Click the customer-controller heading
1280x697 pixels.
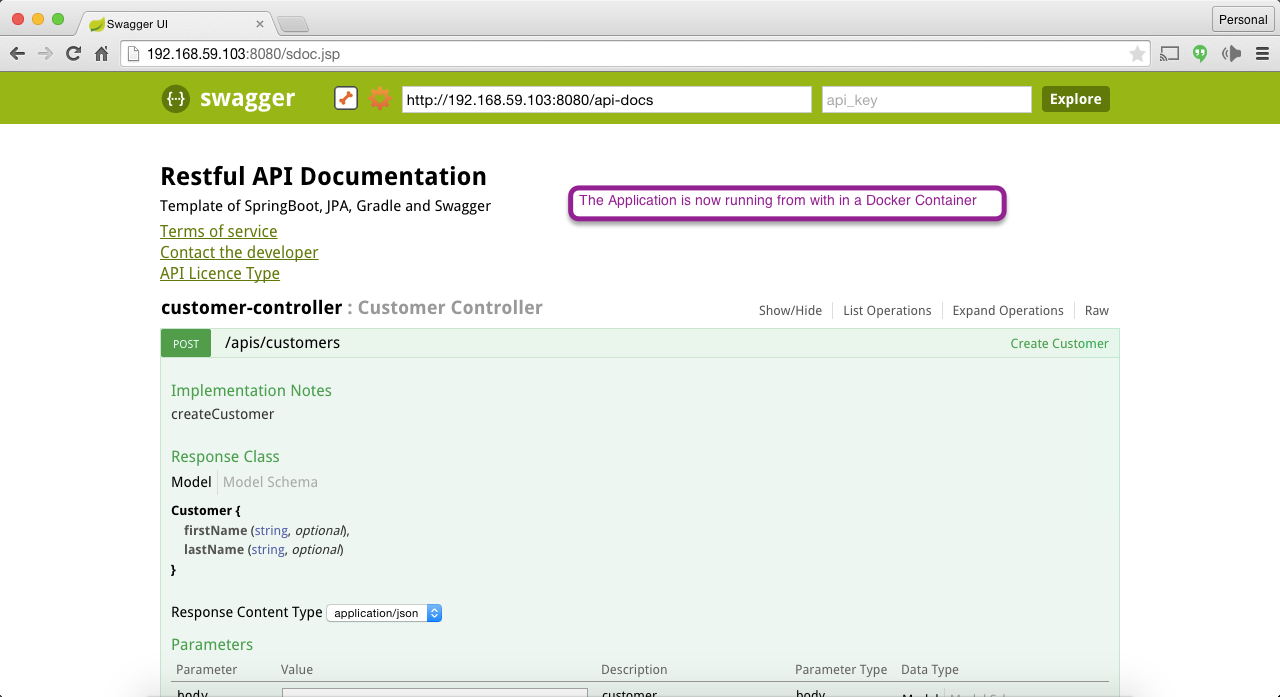(252, 308)
